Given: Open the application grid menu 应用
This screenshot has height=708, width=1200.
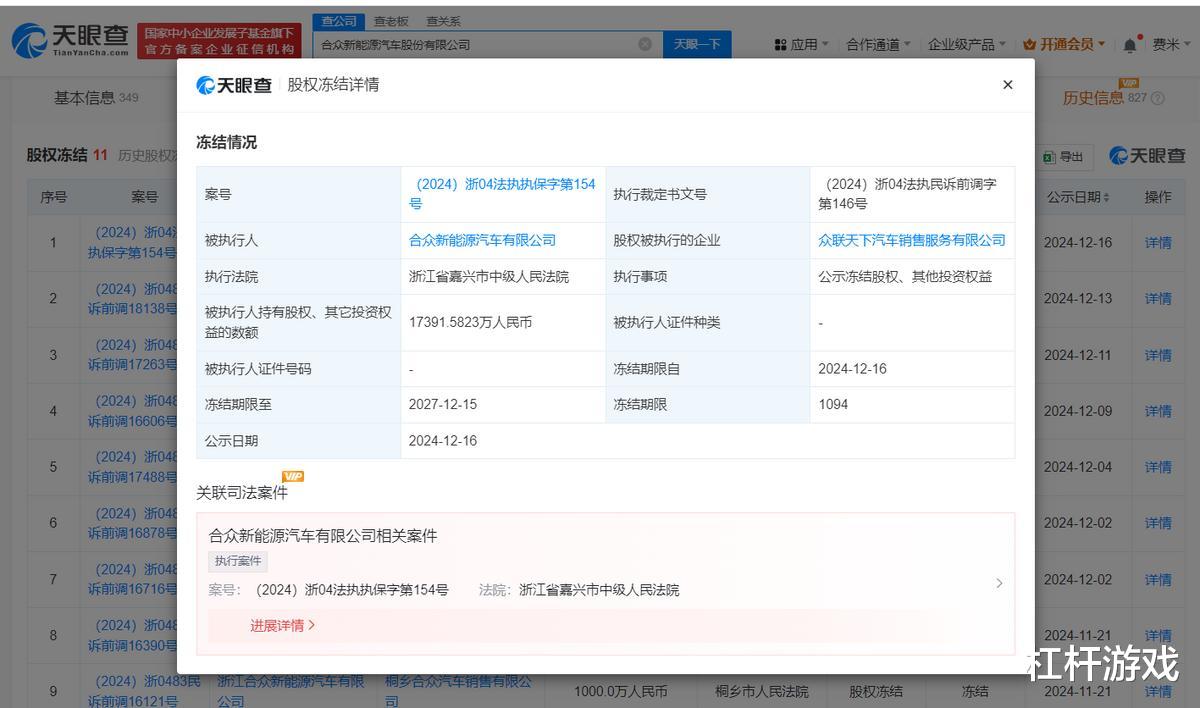Looking at the screenshot, I should tap(802, 44).
